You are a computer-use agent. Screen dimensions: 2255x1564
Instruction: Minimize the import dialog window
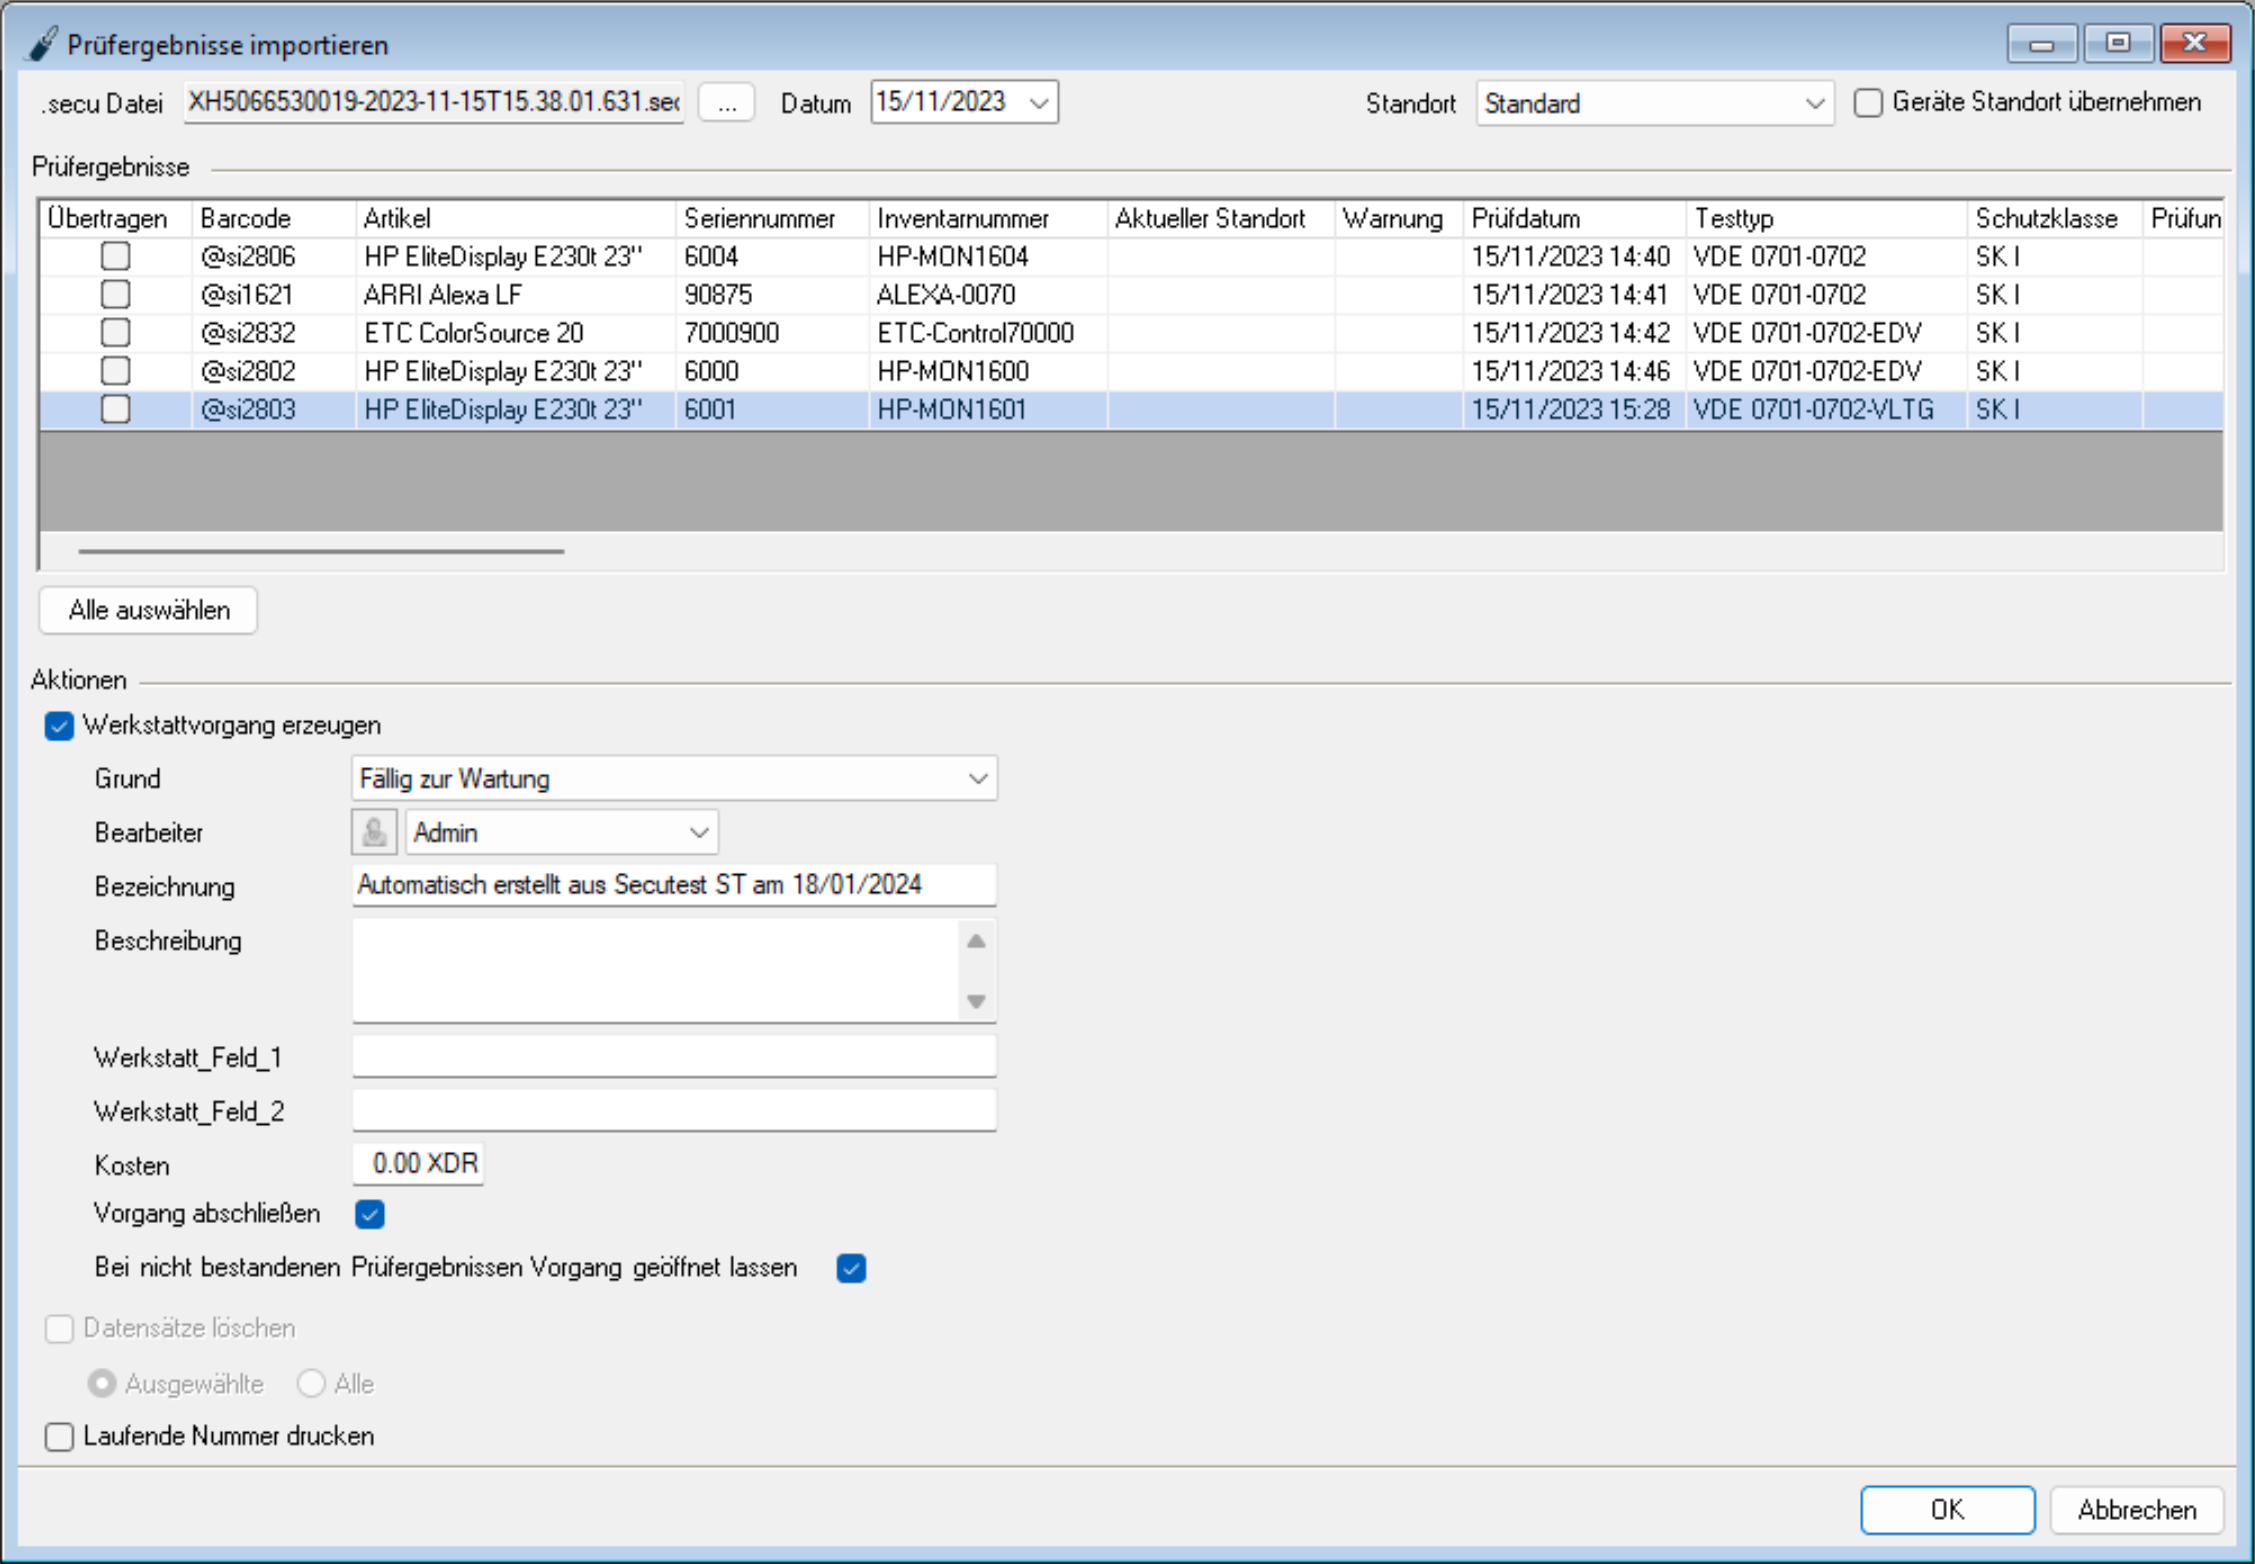tap(2041, 43)
